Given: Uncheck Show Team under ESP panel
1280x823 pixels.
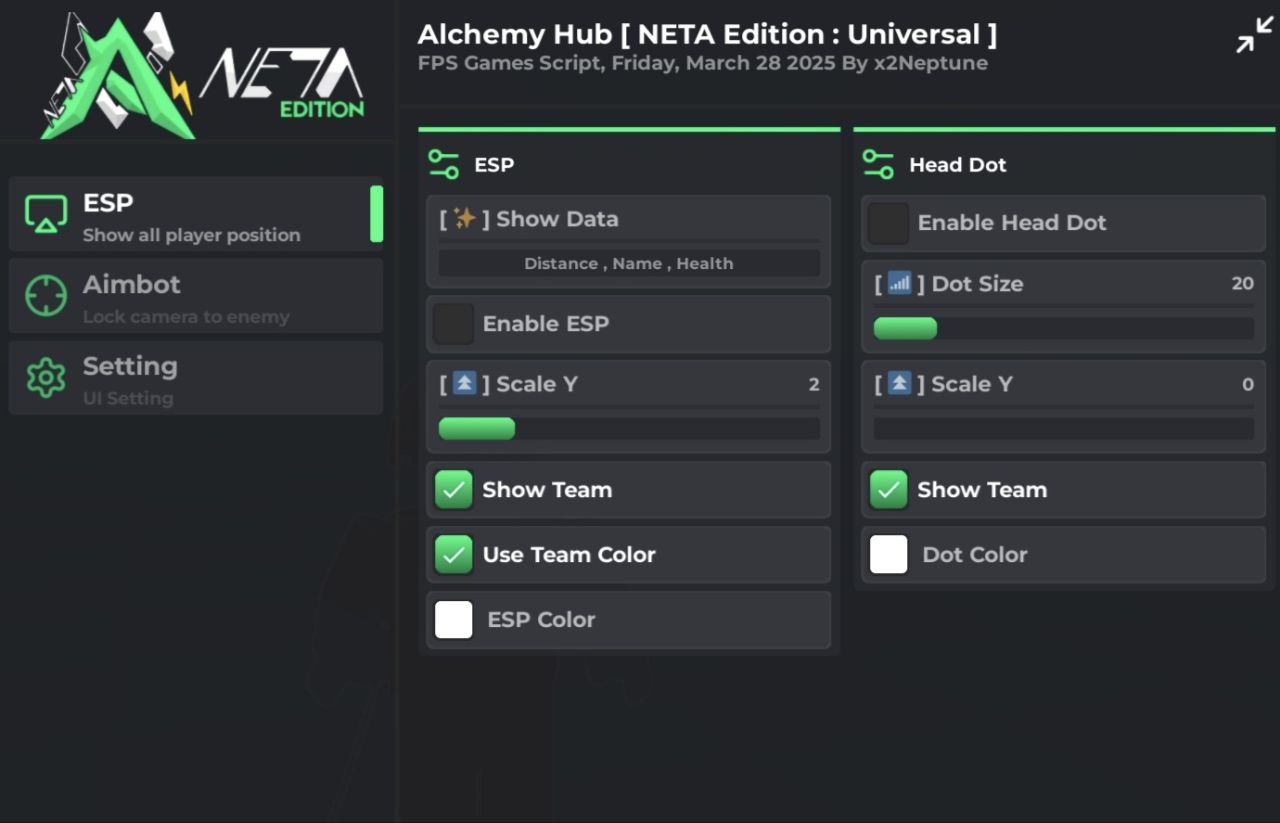Looking at the screenshot, I should pyautogui.click(x=454, y=490).
